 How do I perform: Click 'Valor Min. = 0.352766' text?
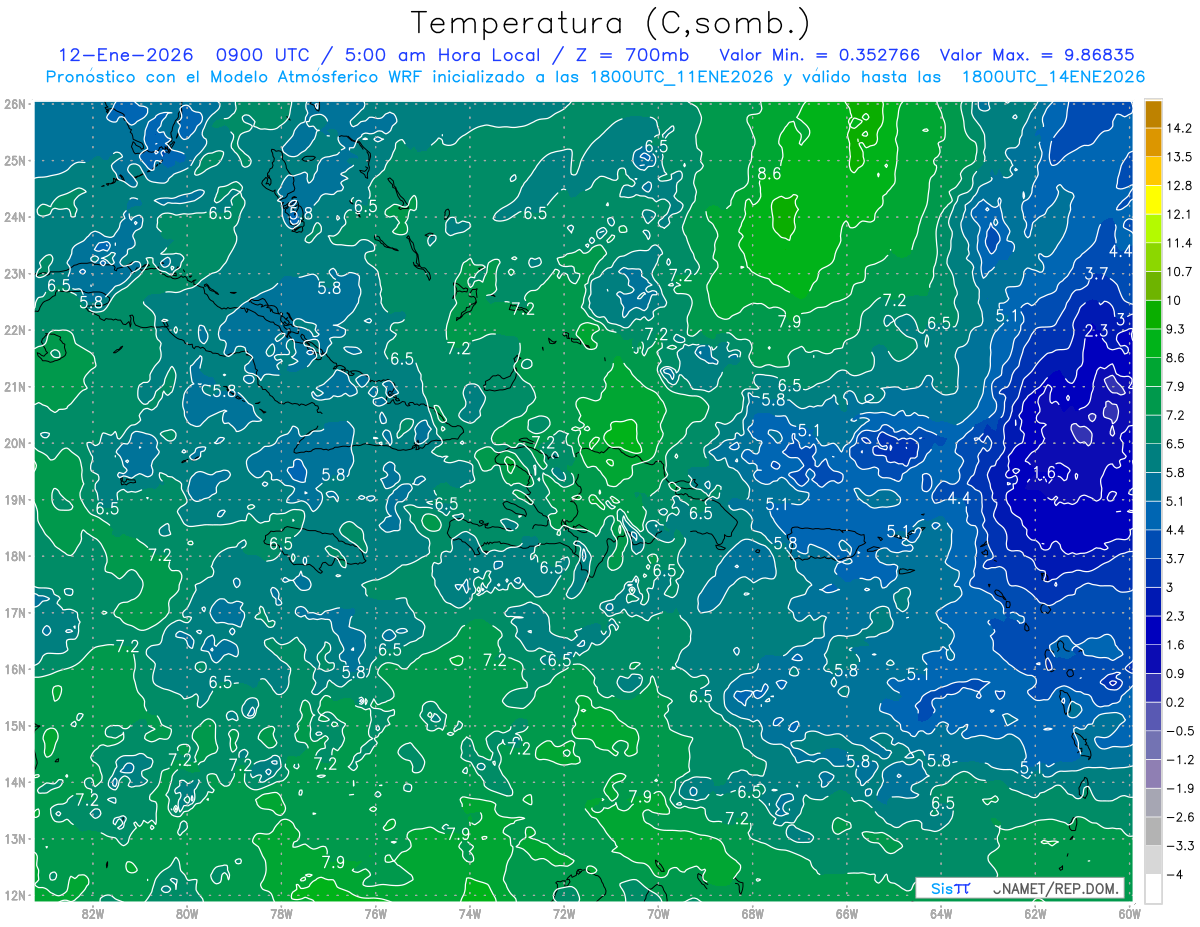coord(820,56)
